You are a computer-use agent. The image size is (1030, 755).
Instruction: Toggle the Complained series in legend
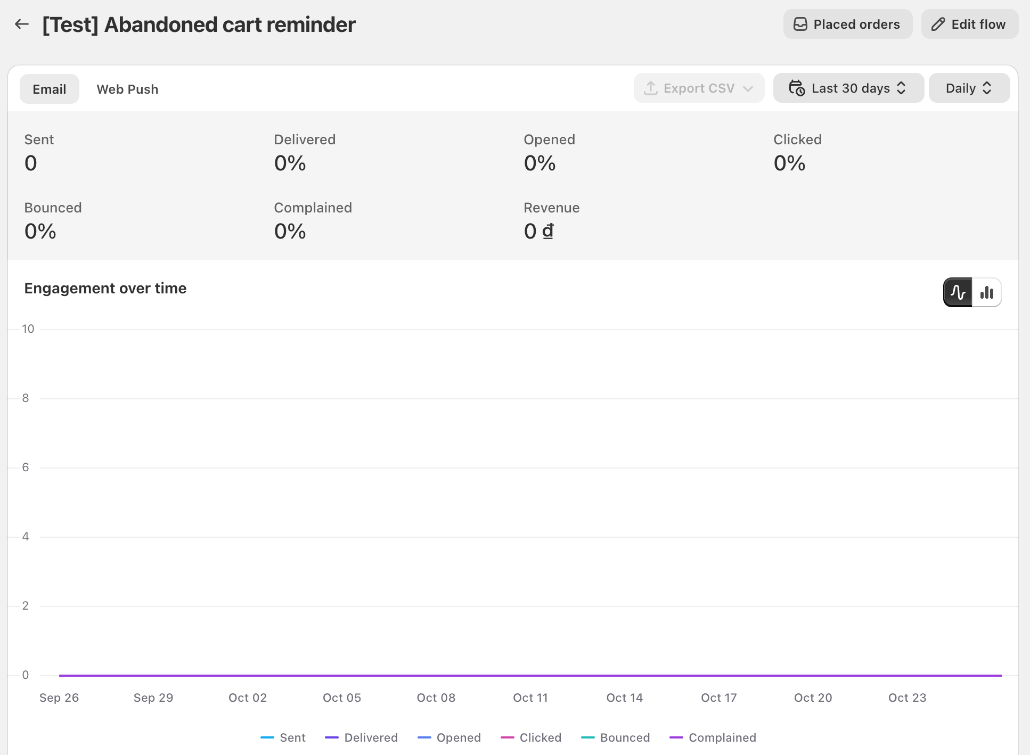713,738
